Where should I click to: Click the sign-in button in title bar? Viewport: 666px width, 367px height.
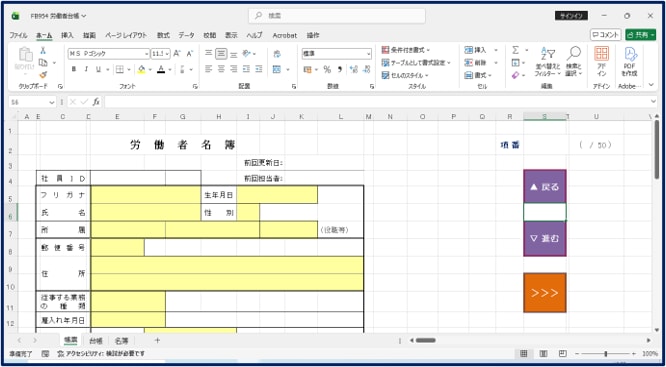point(571,16)
